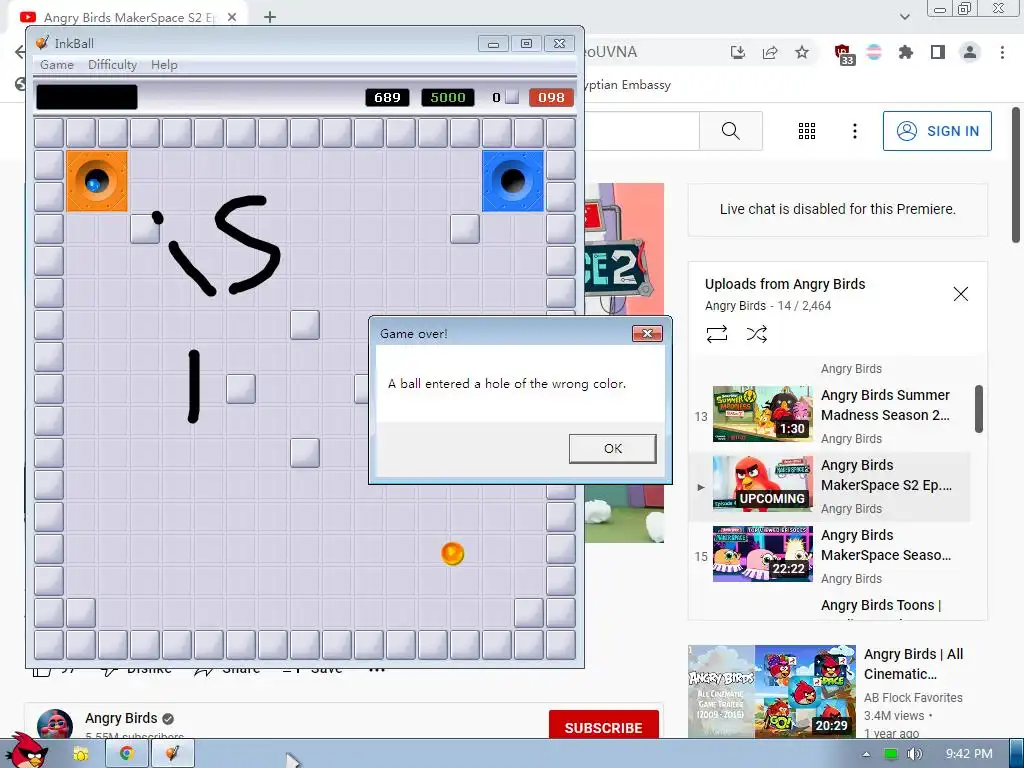Image resolution: width=1024 pixels, height=768 pixels.
Task: Click the Uploads from Angry Birds heading
Action: (x=785, y=284)
